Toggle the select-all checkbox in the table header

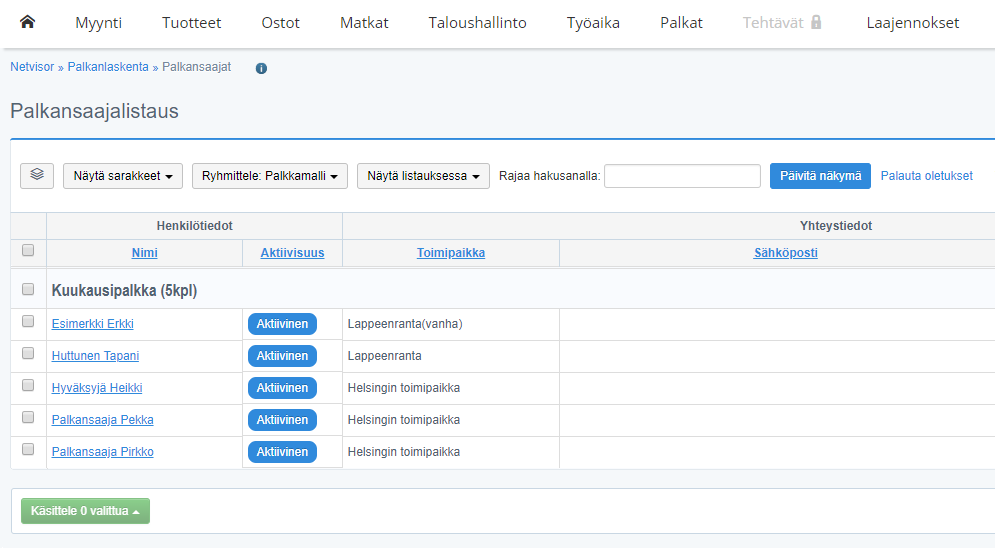click(28, 251)
